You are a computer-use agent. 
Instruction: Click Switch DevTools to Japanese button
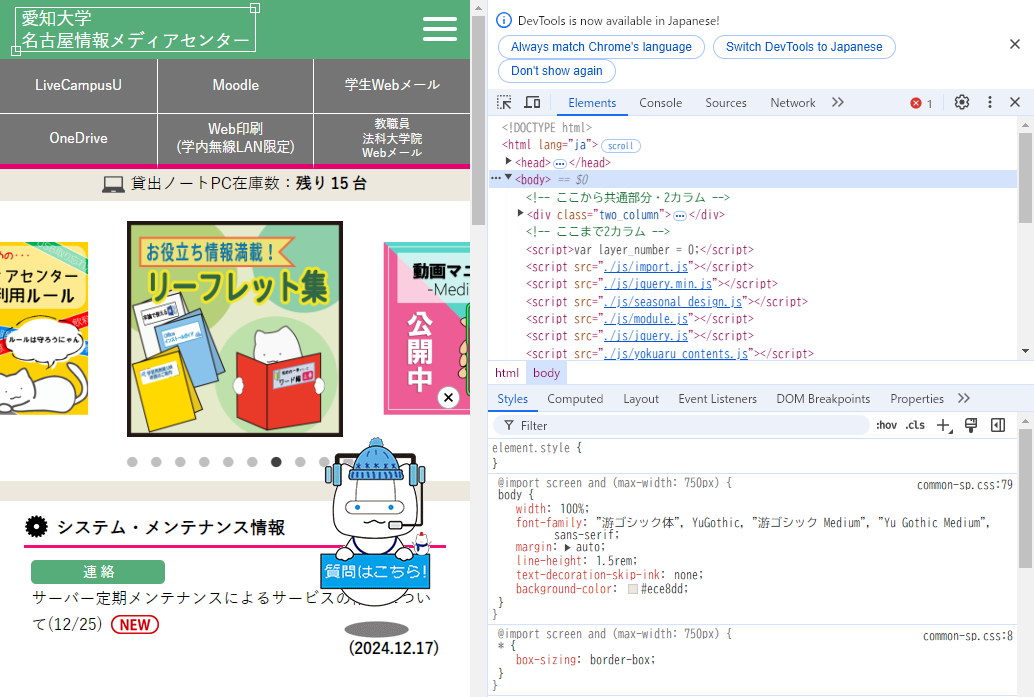(x=804, y=47)
